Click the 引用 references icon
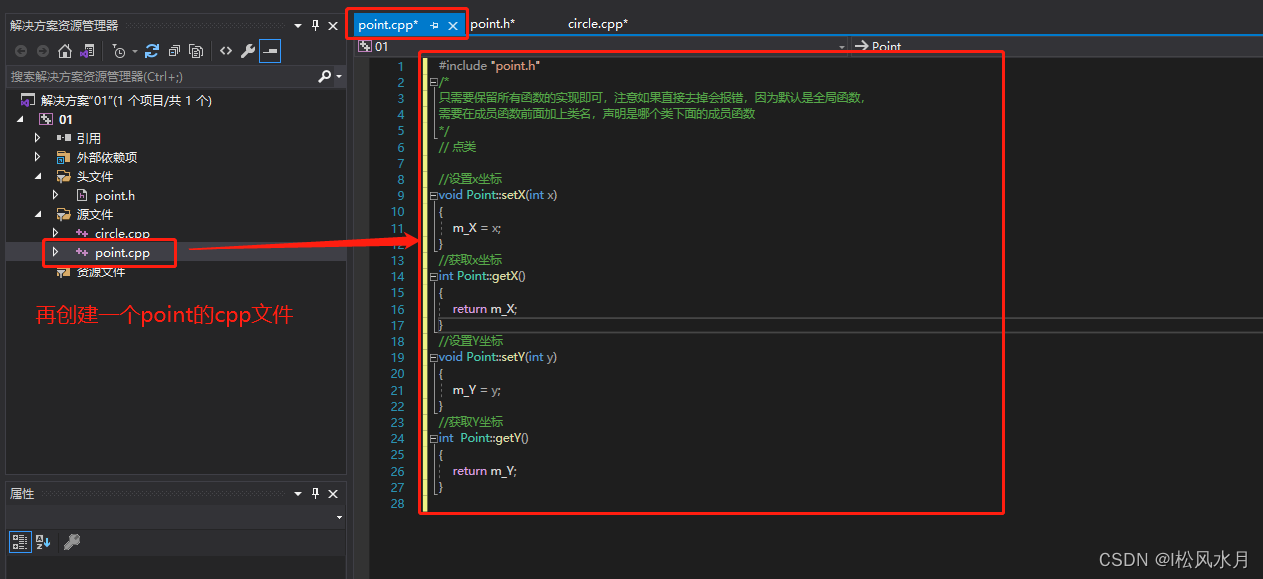Image resolution: width=1263 pixels, height=579 pixels. pyautogui.click(x=64, y=138)
